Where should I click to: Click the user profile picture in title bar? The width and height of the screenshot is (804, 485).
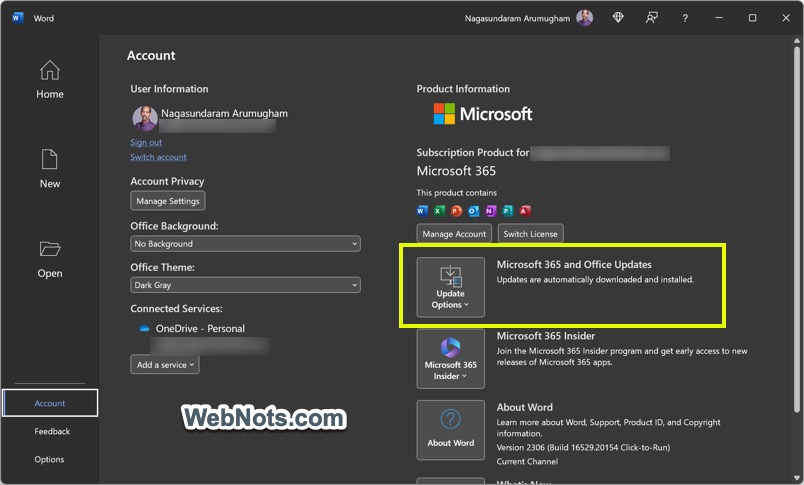coord(585,18)
